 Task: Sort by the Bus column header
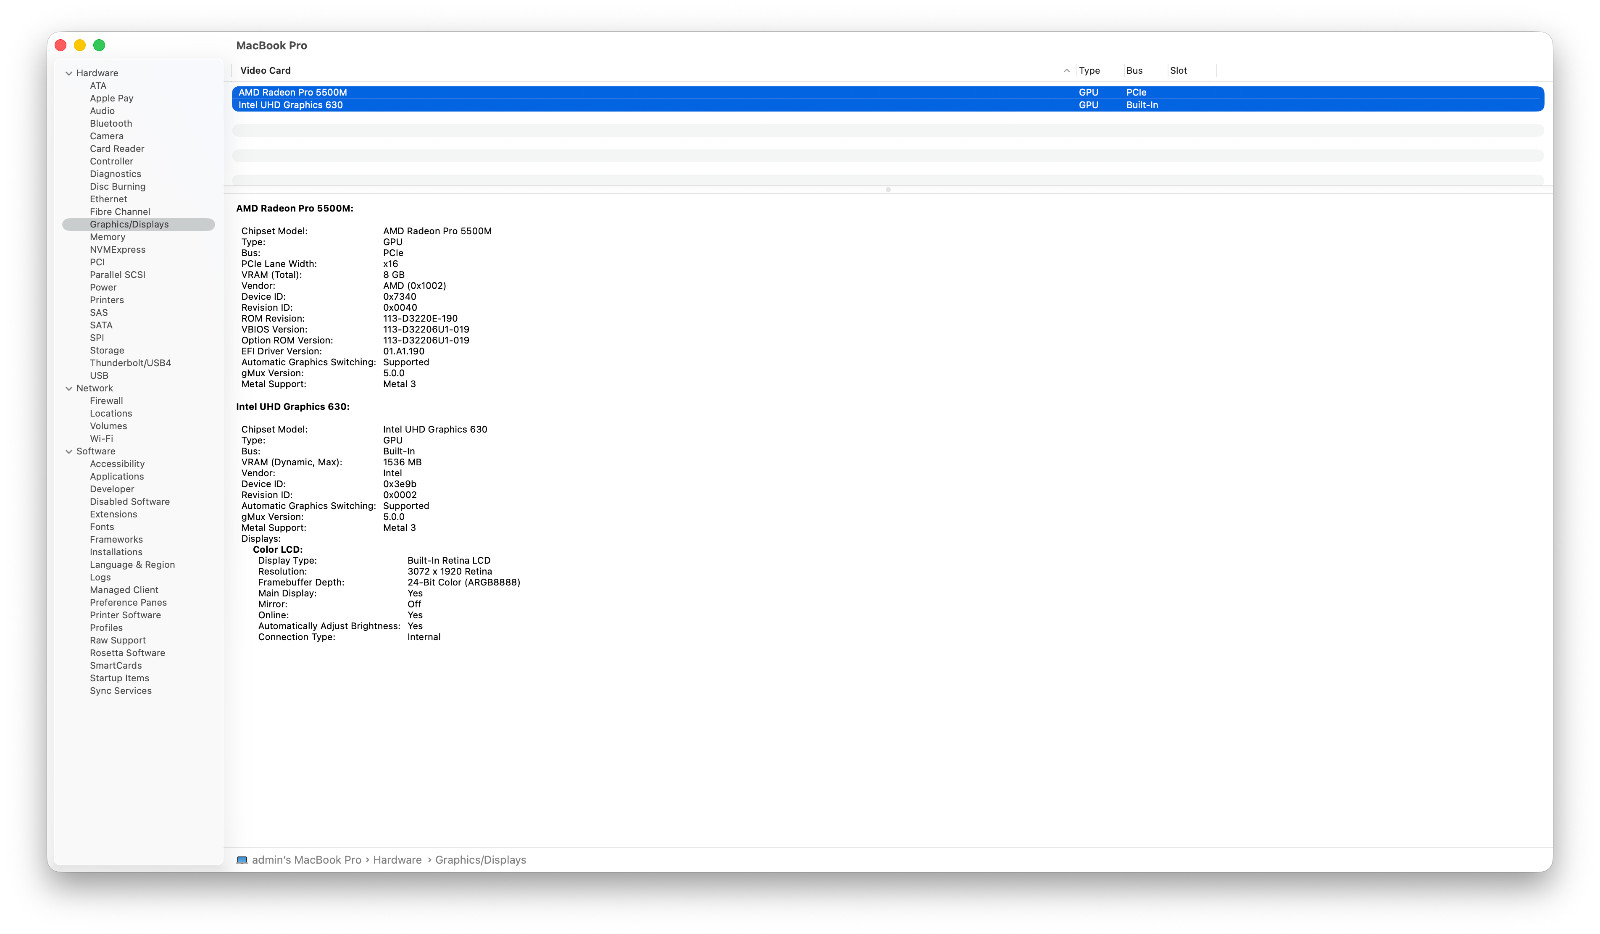[1134, 71]
